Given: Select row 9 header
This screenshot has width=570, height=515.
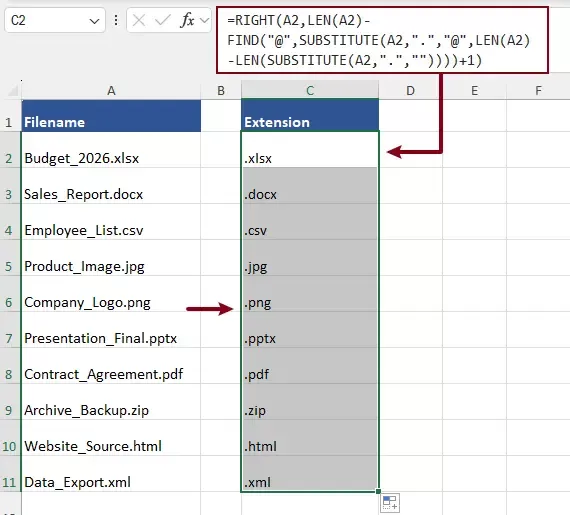Looking at the screenshot, I should coord(10,402).
